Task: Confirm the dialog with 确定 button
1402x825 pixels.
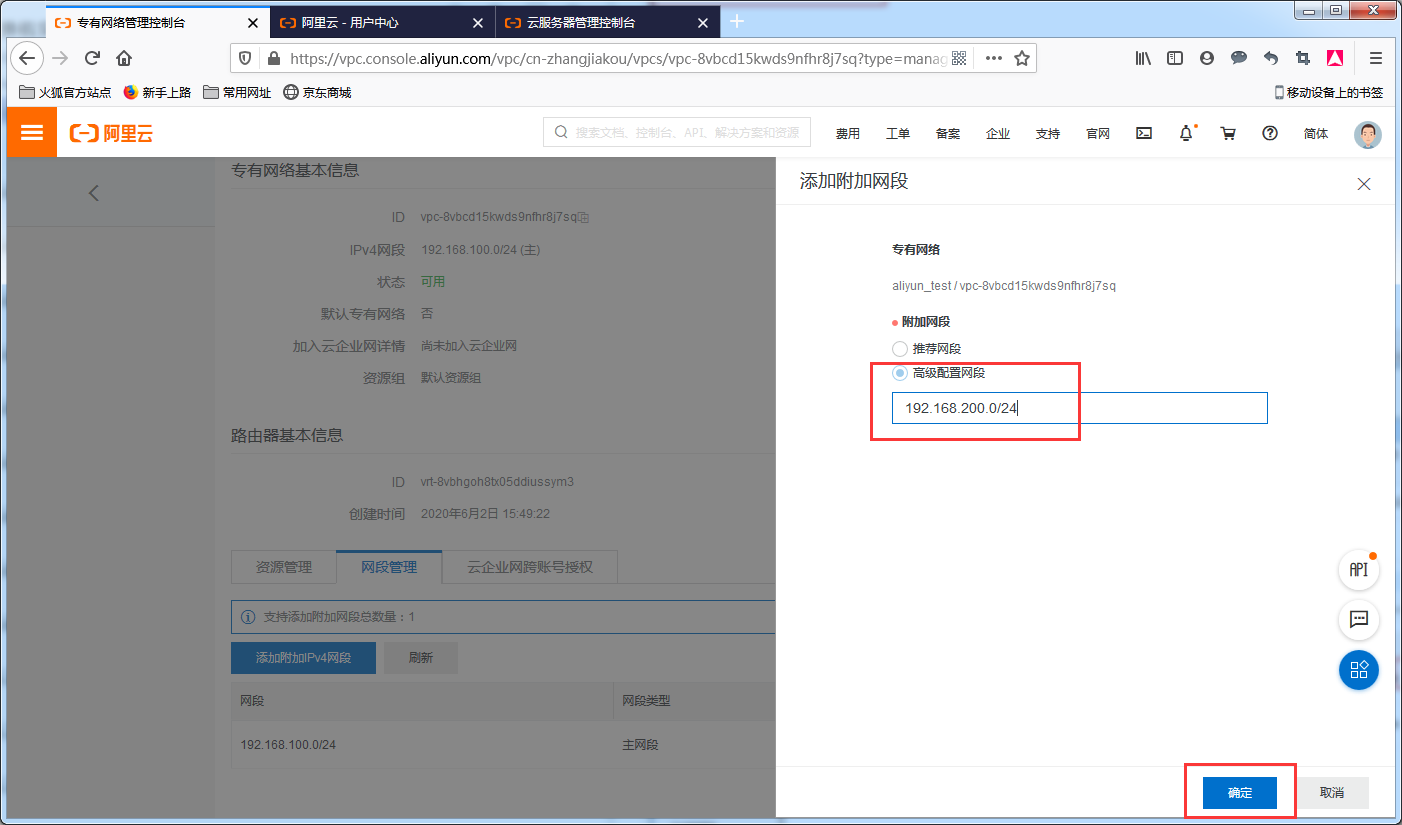Action: (1239, 792)
